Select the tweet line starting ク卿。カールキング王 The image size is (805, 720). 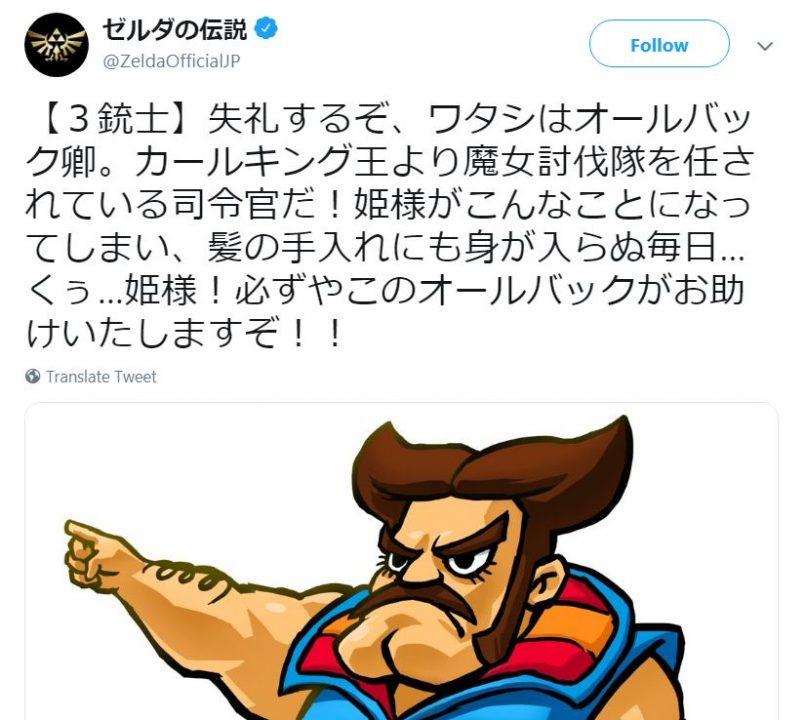(390, 163)
